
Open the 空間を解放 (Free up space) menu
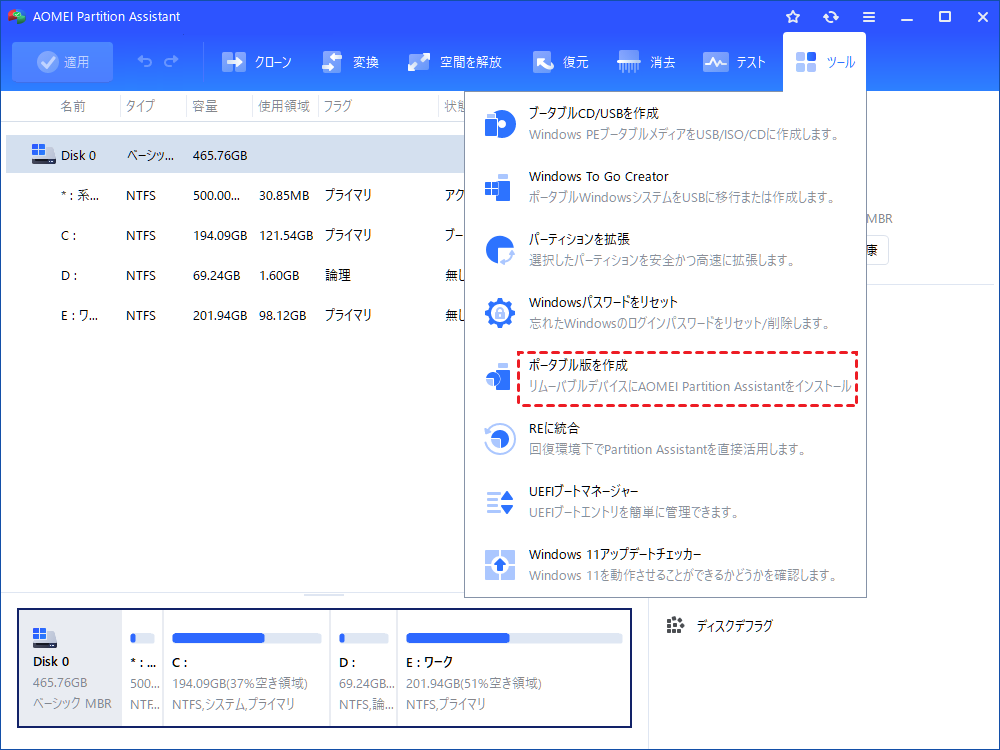tap(455, 62)
